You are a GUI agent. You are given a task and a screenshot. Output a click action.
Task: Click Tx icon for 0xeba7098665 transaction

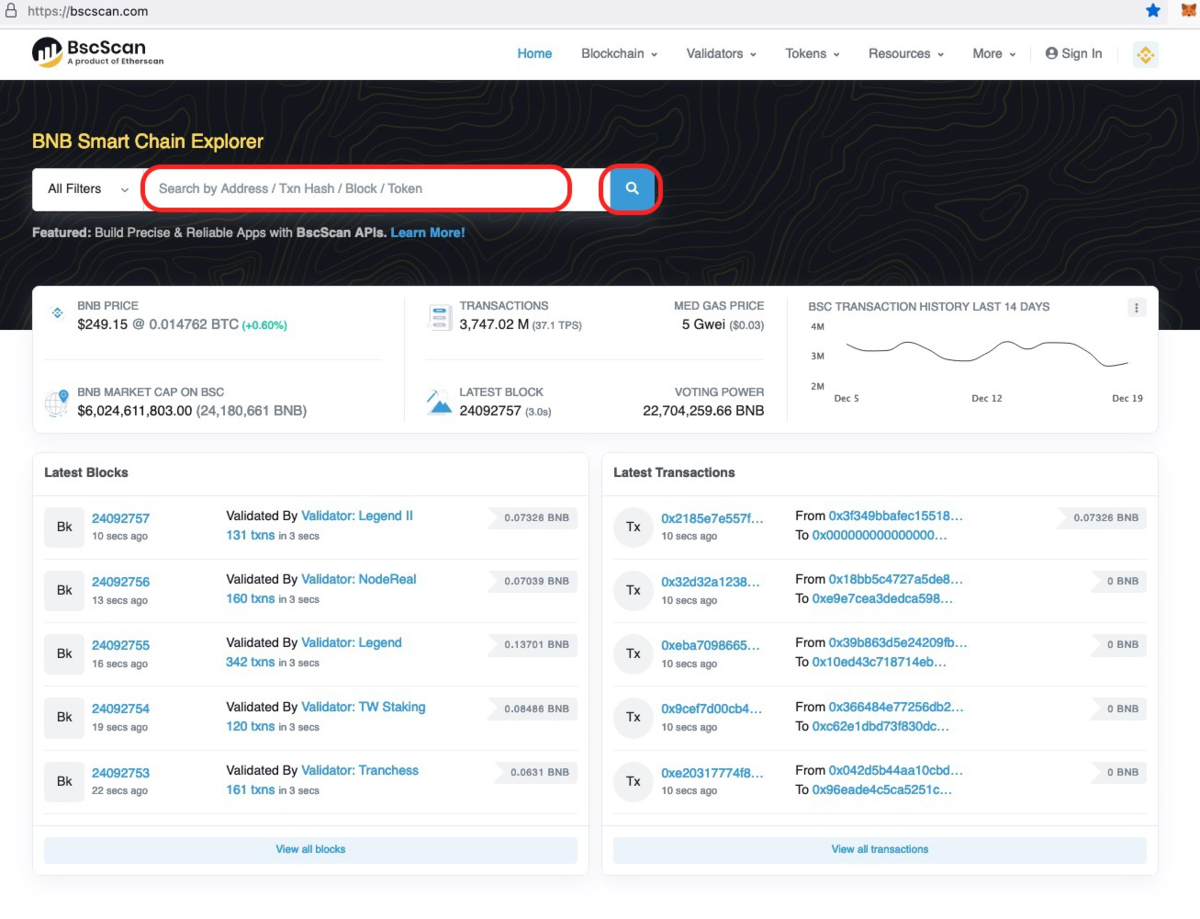coord(633,654)
